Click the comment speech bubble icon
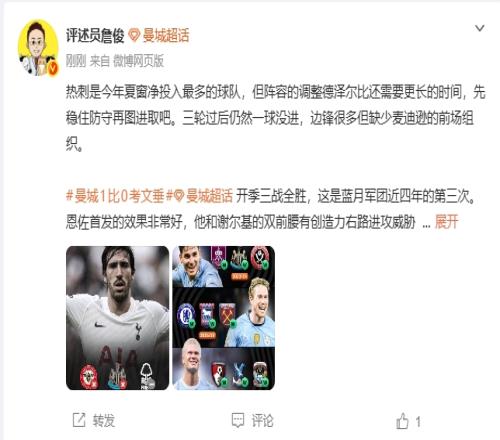 click(238, 420)
